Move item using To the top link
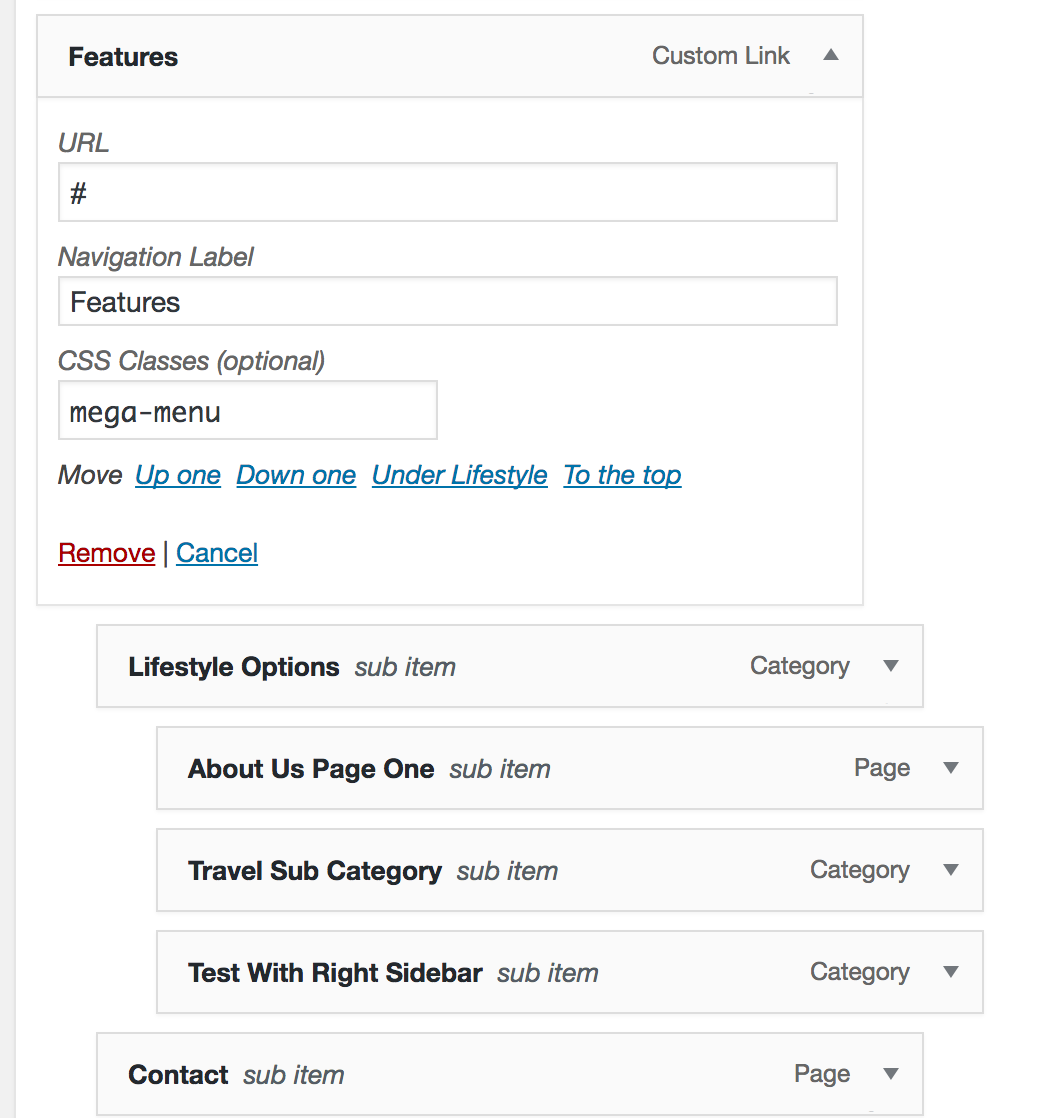 622,475
